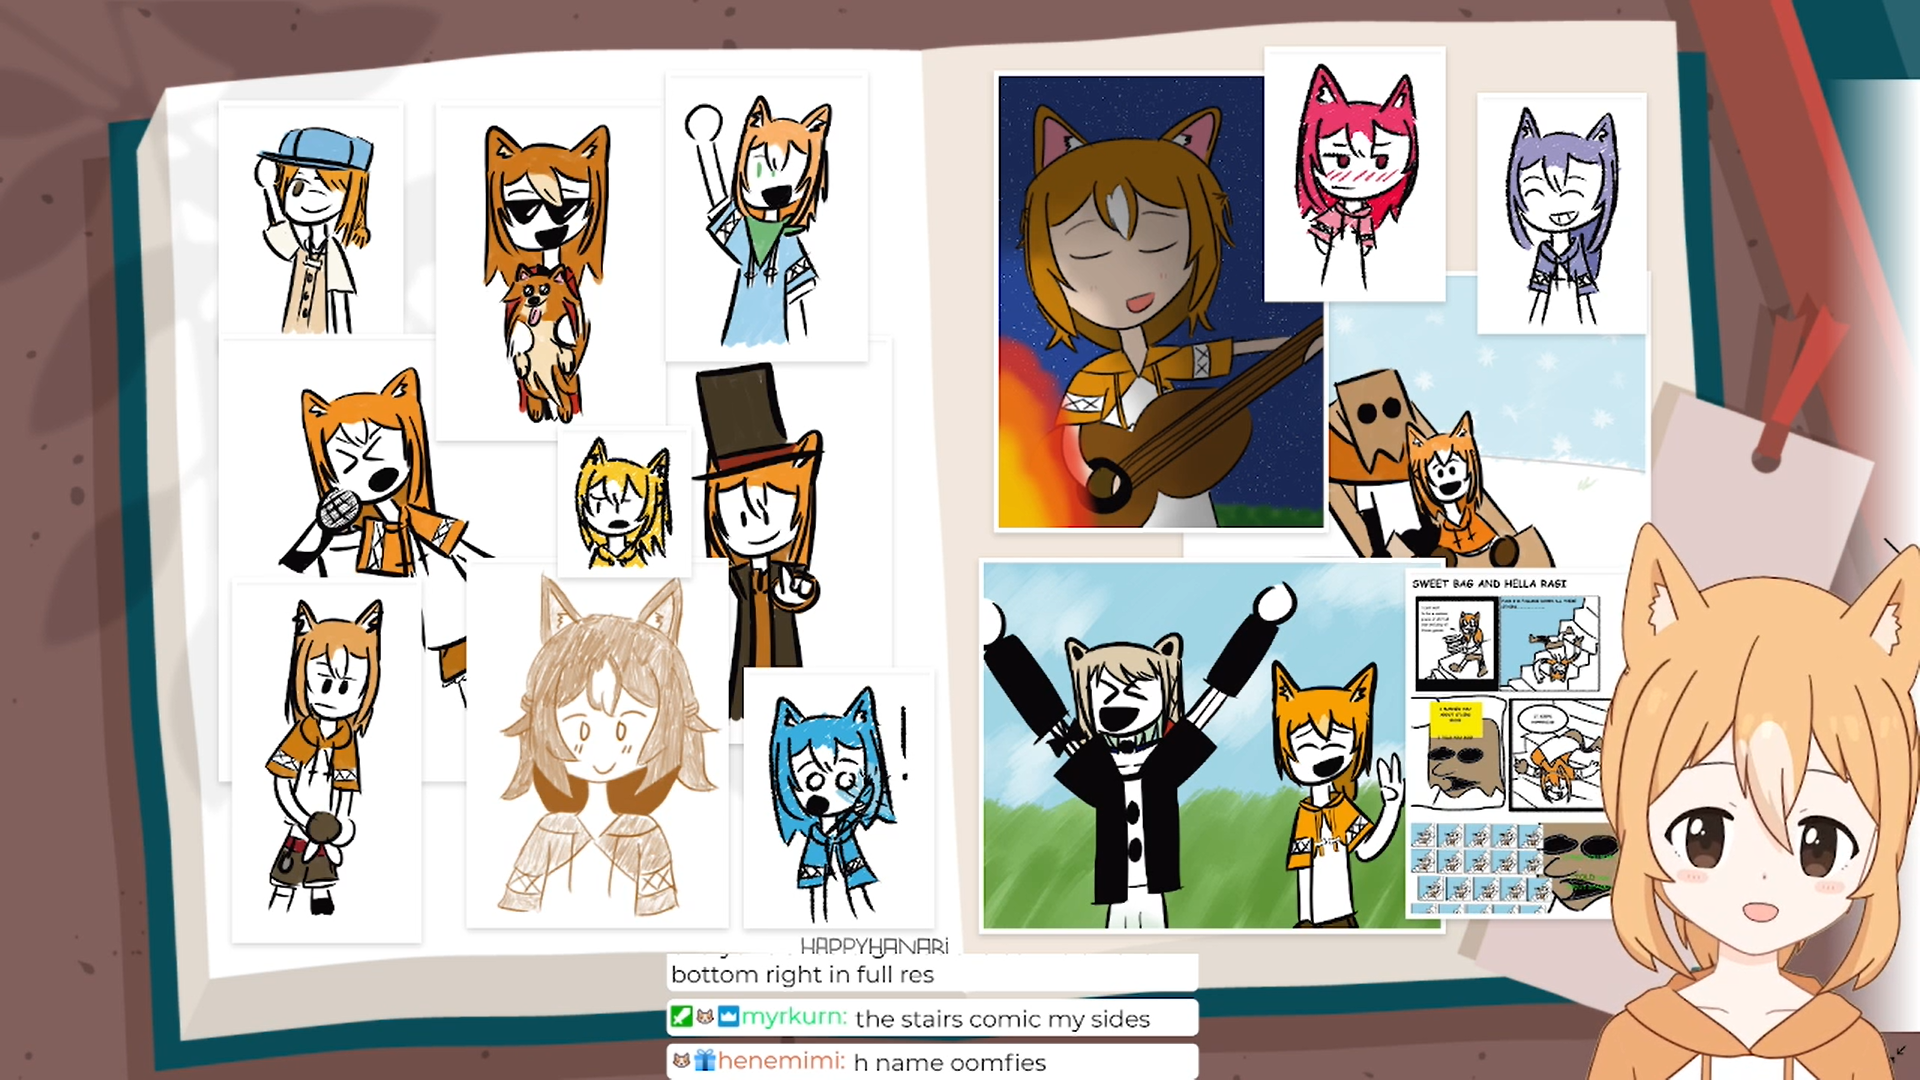Click the blue gift badge beside henemimi
Viewport: 1920px width, 1080px height.
tap(705, 1060)
